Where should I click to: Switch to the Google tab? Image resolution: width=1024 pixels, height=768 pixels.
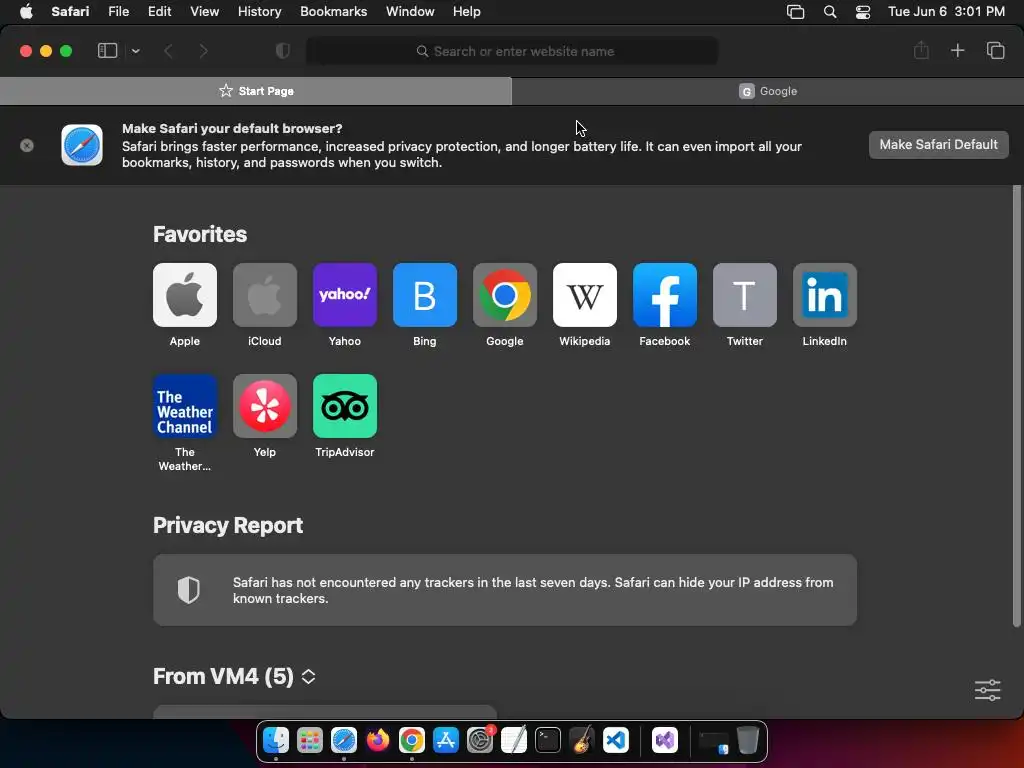coord(768,91)
